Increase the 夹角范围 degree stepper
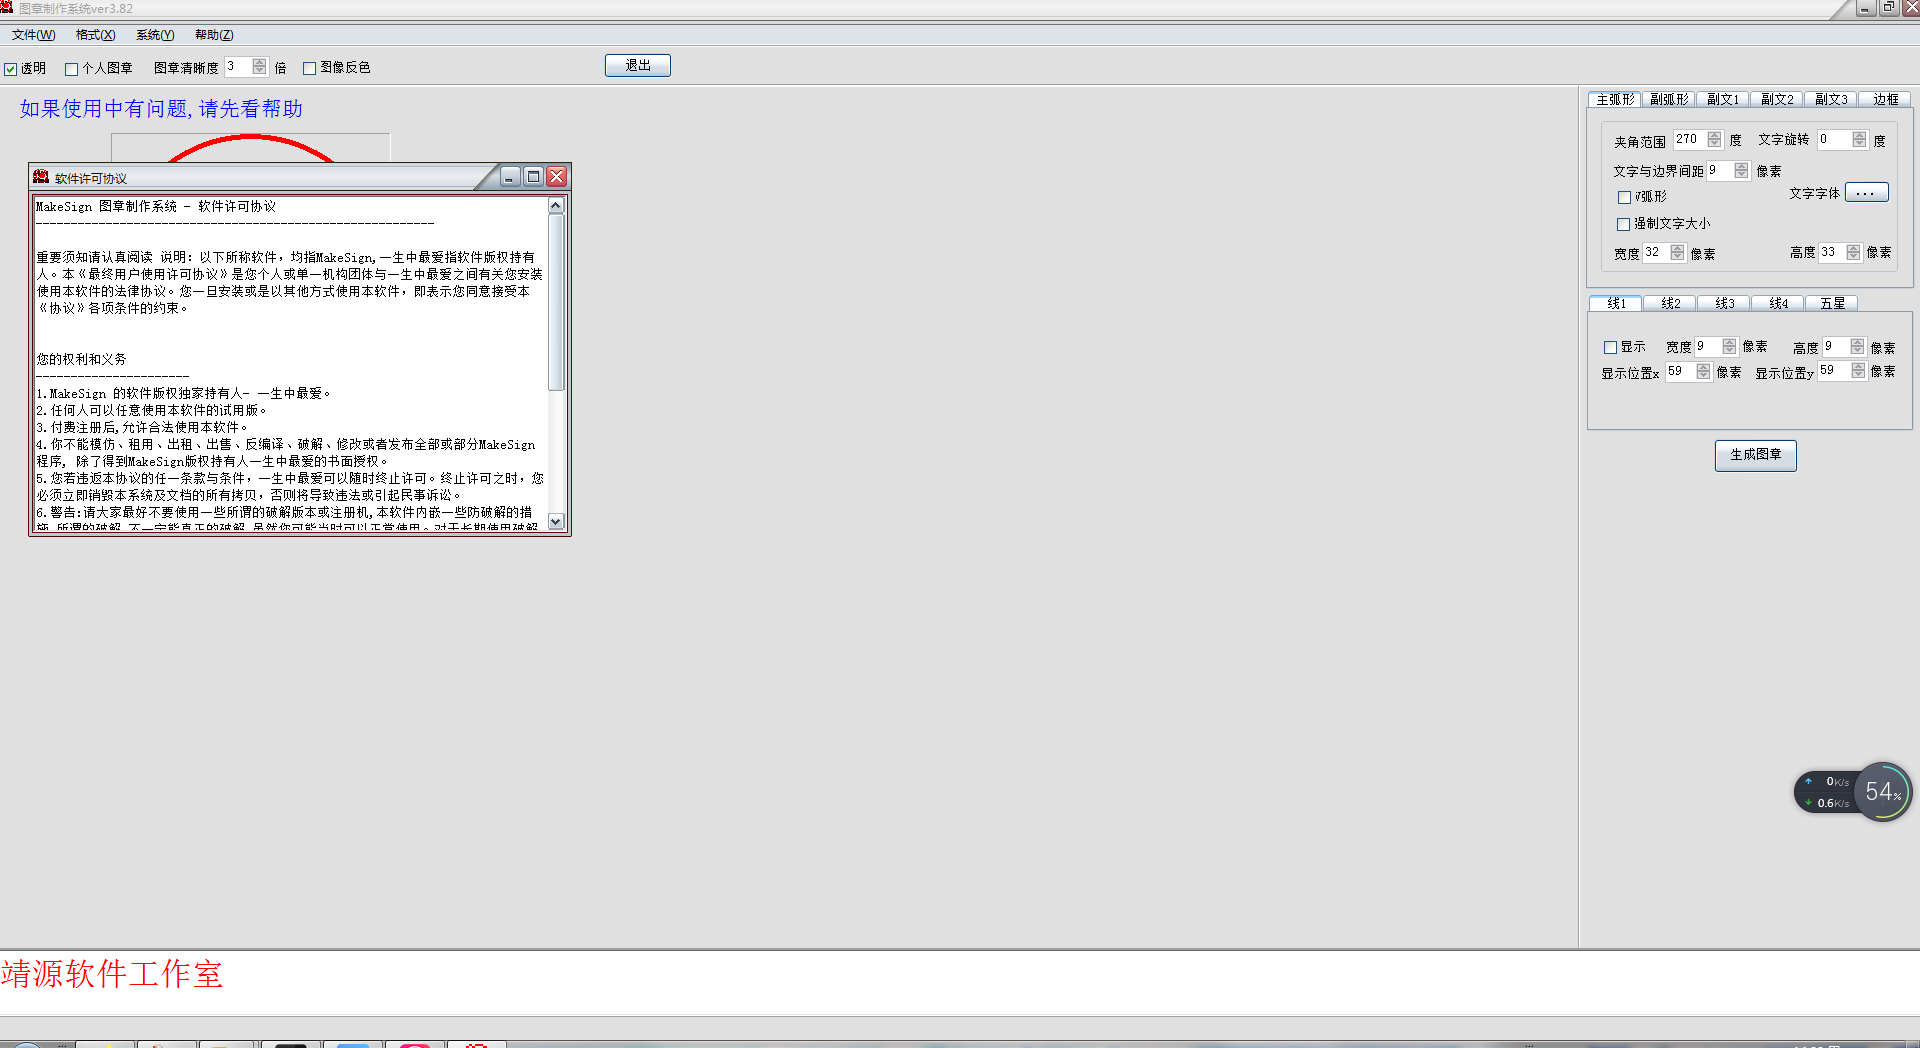The height and width of the screenshot is (1048, 1920). pos(1714,135)
